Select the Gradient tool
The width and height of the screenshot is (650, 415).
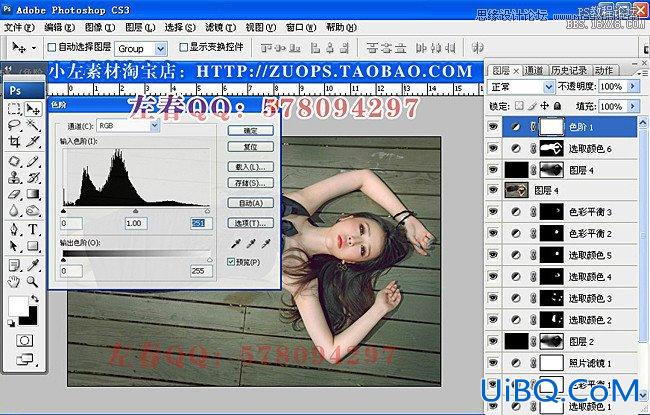pyautogui.click(x=33, y=194)
